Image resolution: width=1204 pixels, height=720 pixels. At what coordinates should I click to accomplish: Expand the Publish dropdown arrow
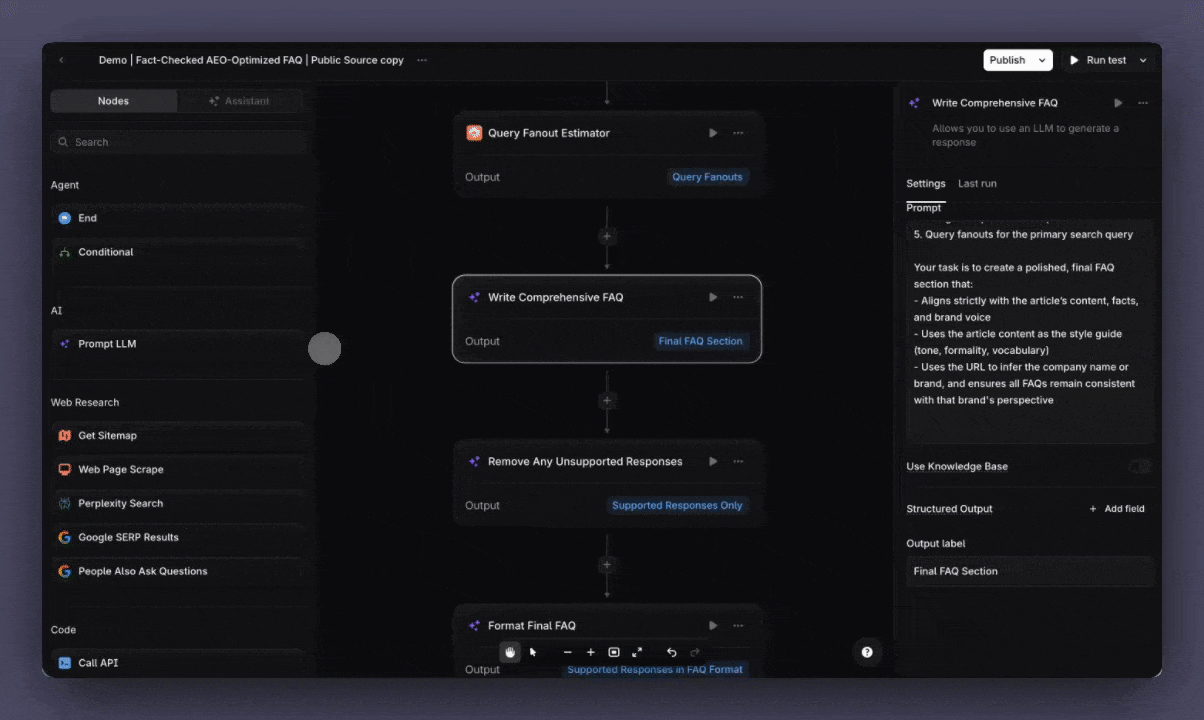[1042, 60]
